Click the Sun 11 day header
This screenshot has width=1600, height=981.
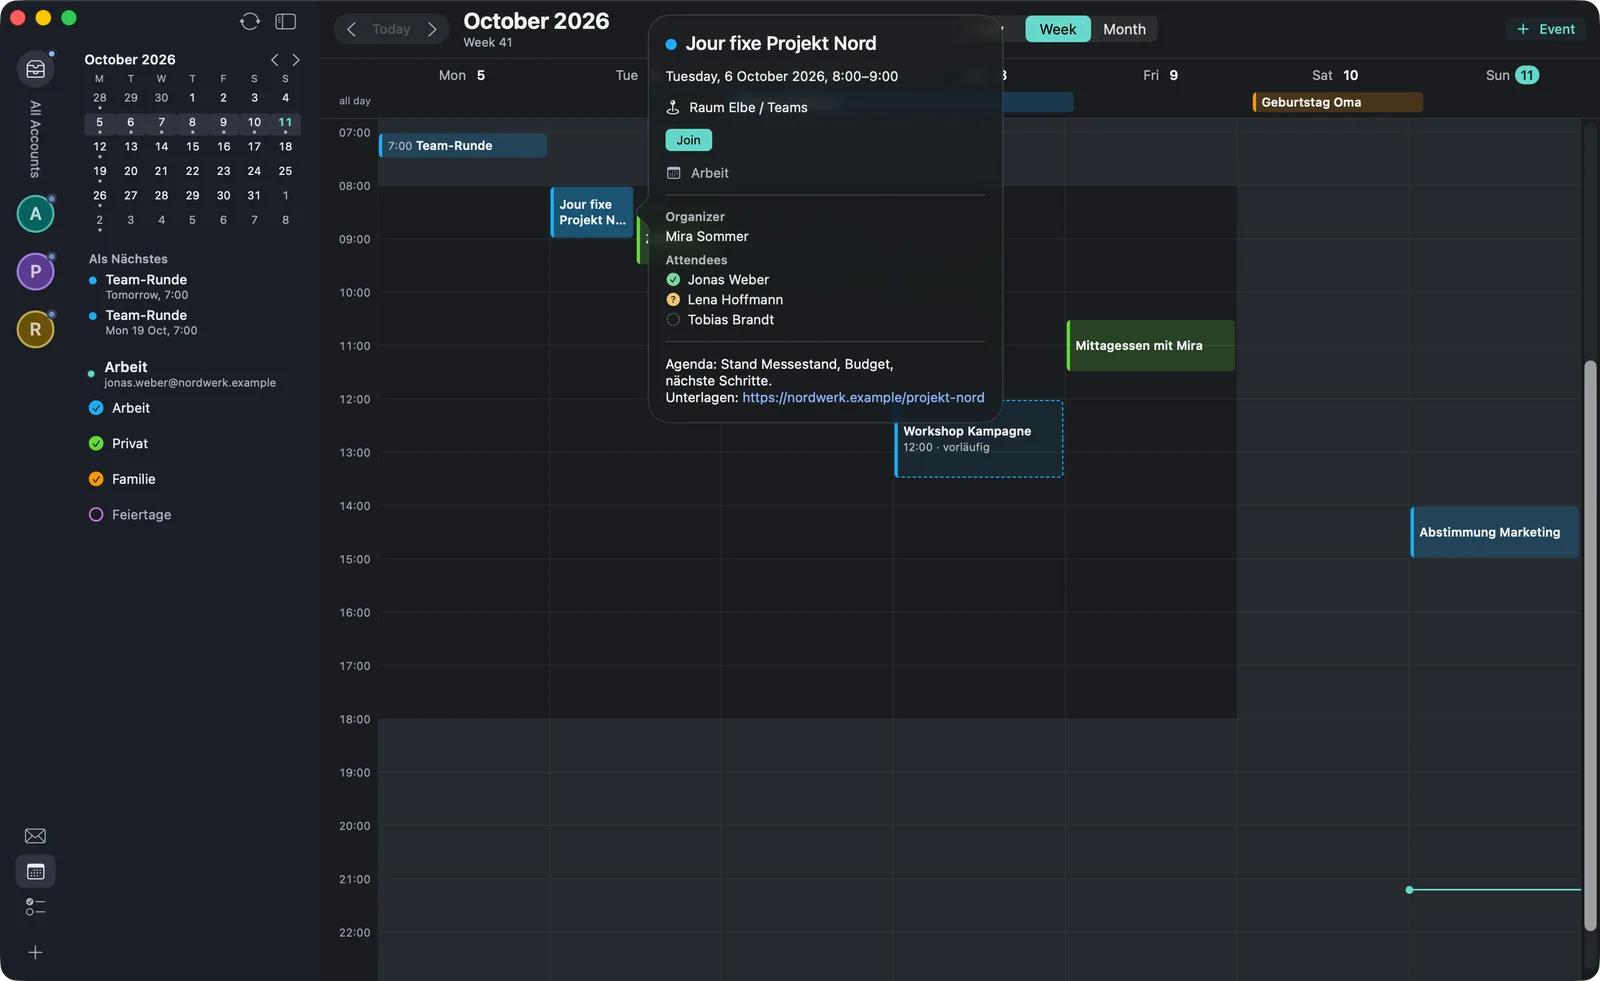[1512, 75]
